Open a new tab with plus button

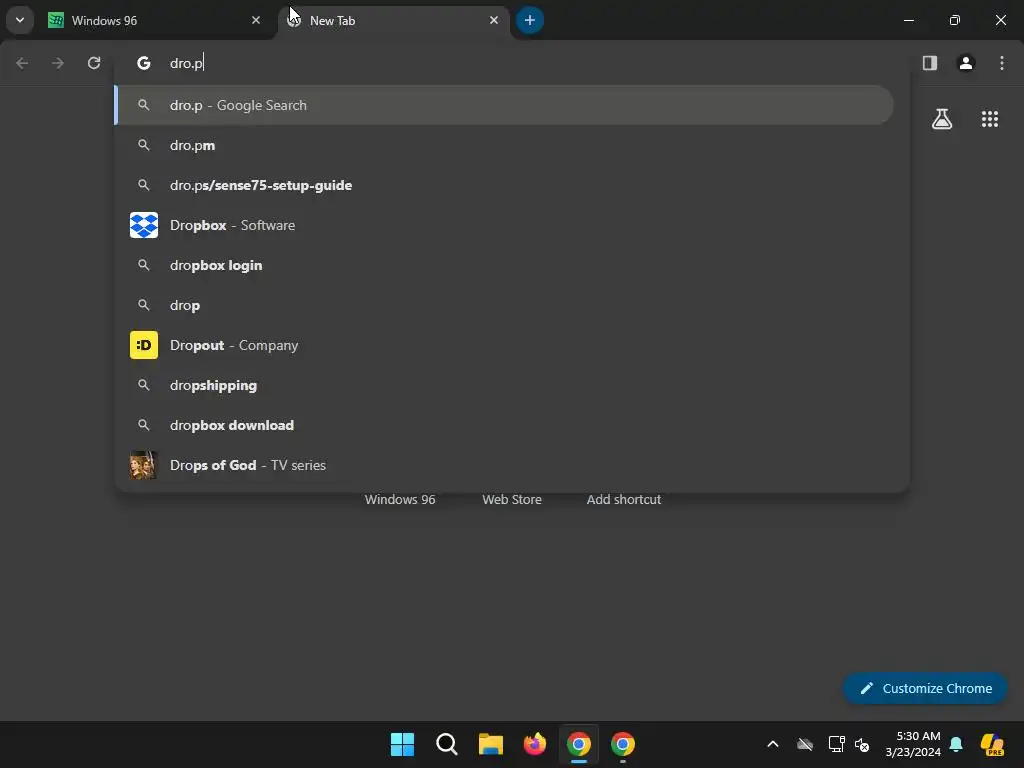coord(530,20)
